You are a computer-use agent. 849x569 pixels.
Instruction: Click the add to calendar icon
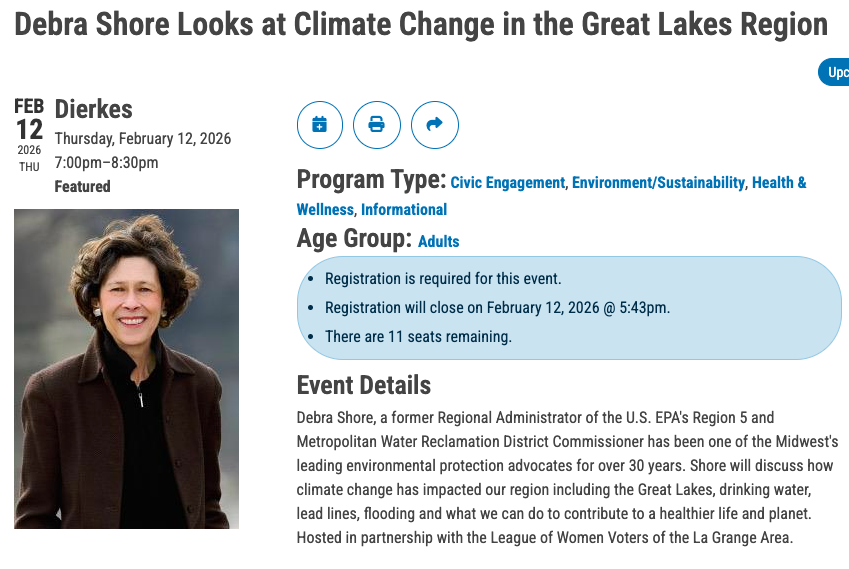320,125
